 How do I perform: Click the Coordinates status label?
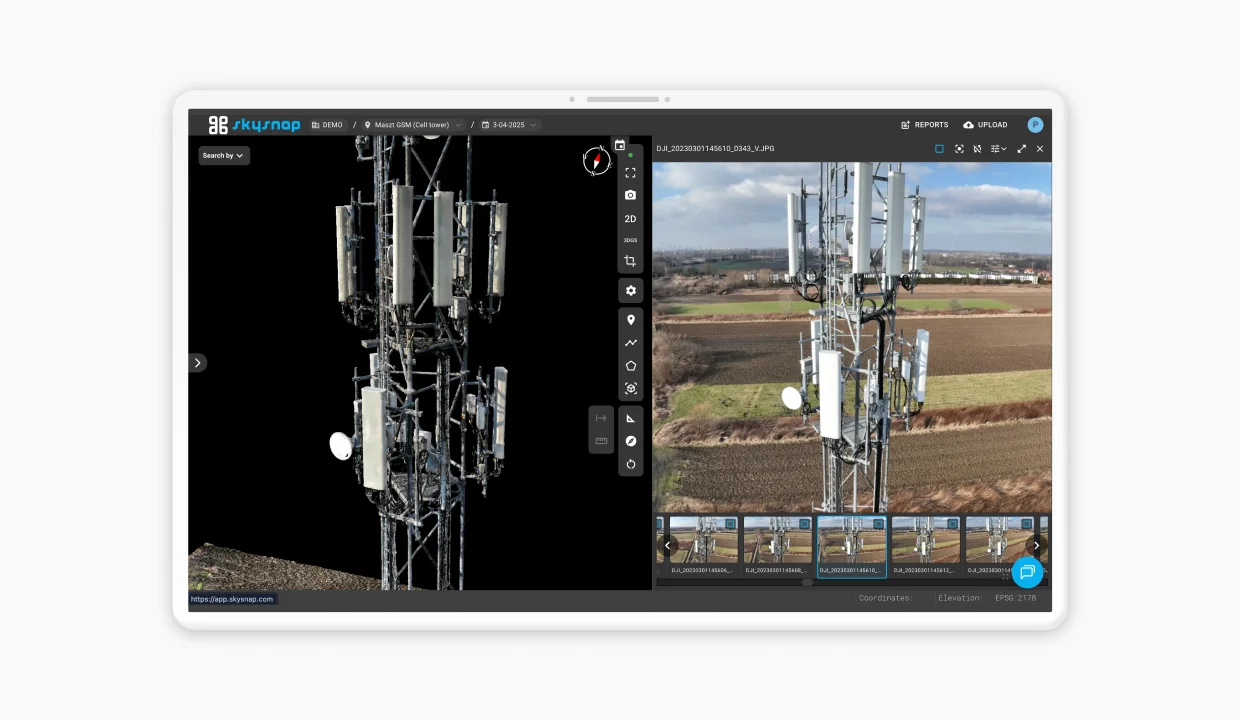pyautogui.click(x=886, y=598)
